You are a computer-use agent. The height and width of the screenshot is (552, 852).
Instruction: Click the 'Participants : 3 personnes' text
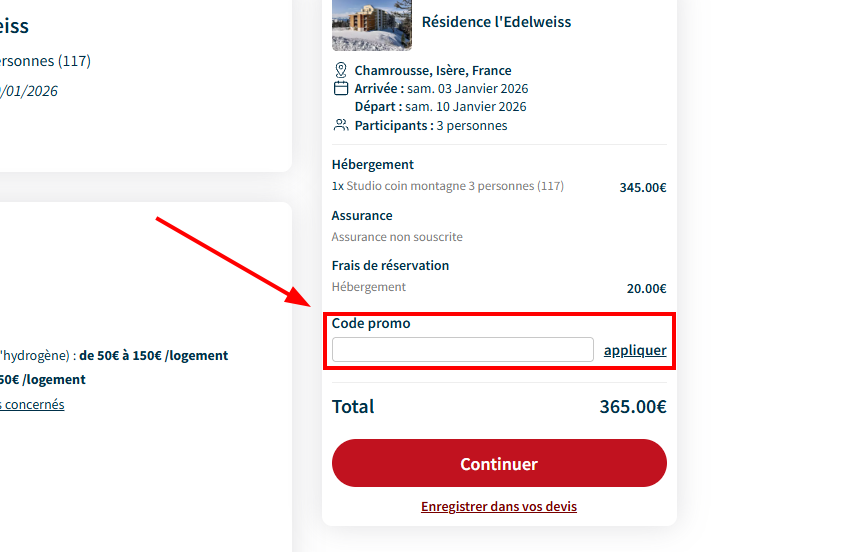tap(431, 126)
